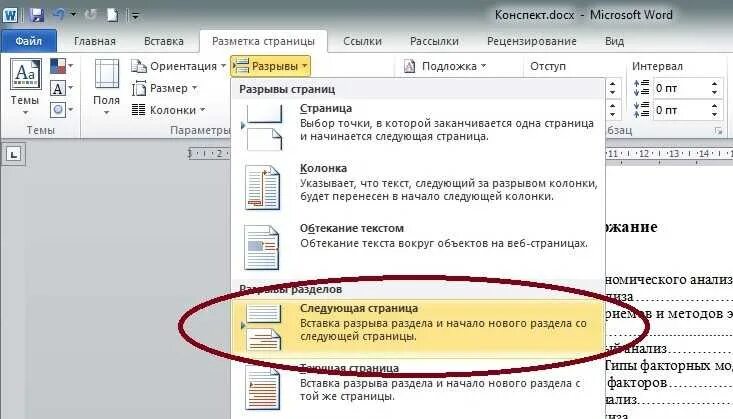Open paragraph dialog launcher in Абзац group
Image resolution: width=733 pixels, height=419 pixels.
point(718,131)
